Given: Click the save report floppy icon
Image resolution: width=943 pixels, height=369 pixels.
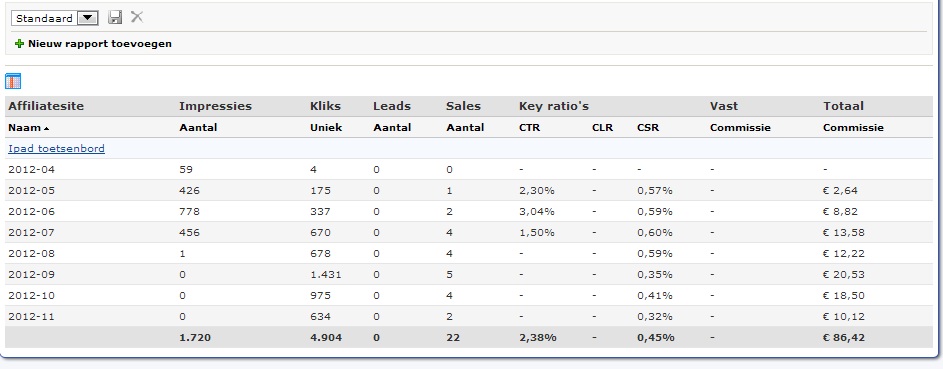Looking at the screenshot, I should point(115,17).
